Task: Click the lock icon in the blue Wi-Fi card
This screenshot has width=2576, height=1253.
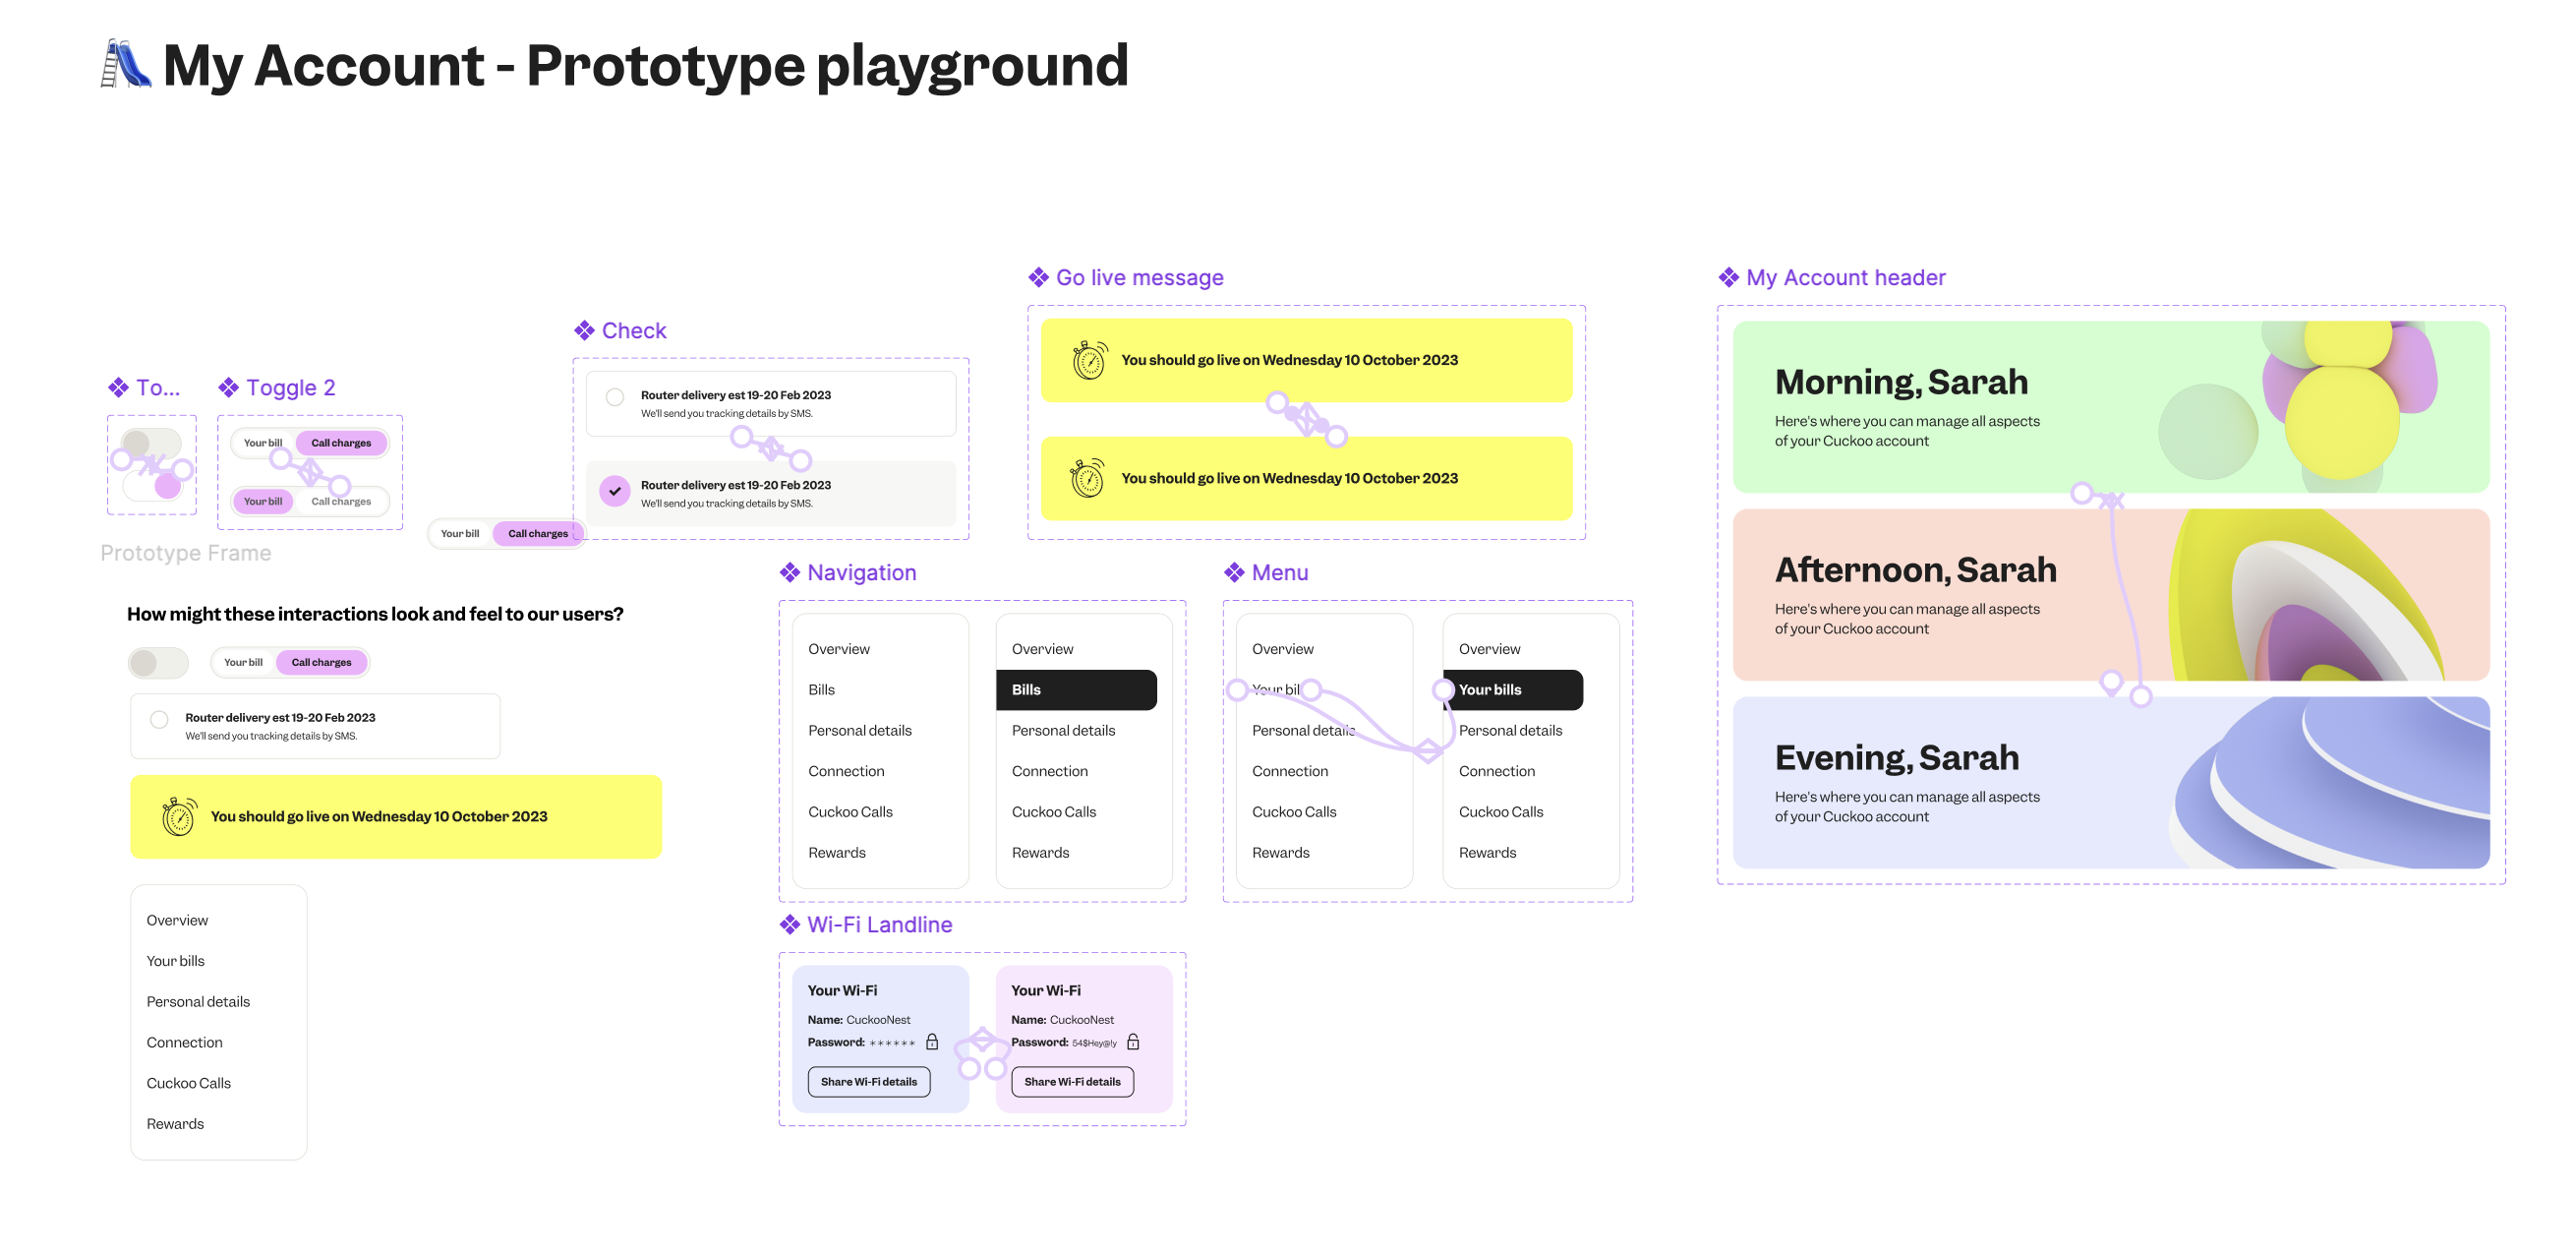Action: 931,1042
